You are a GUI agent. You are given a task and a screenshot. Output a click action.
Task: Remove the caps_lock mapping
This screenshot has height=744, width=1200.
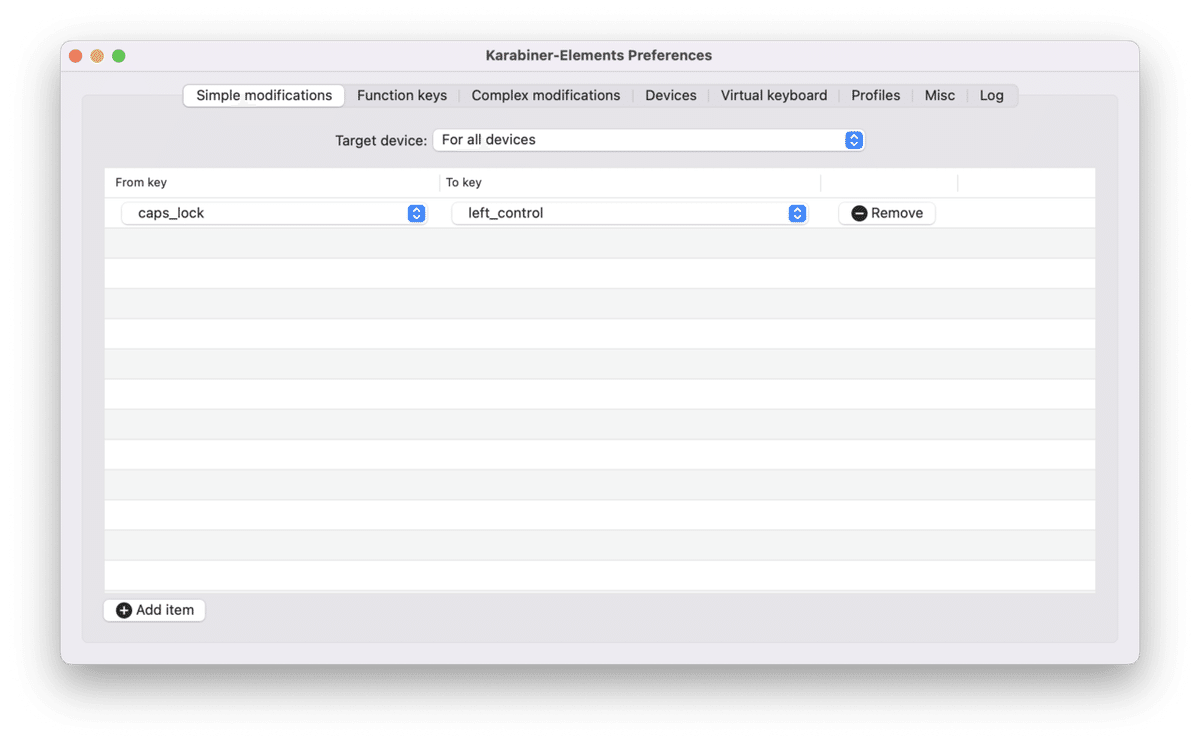click(x=886, y=213)
